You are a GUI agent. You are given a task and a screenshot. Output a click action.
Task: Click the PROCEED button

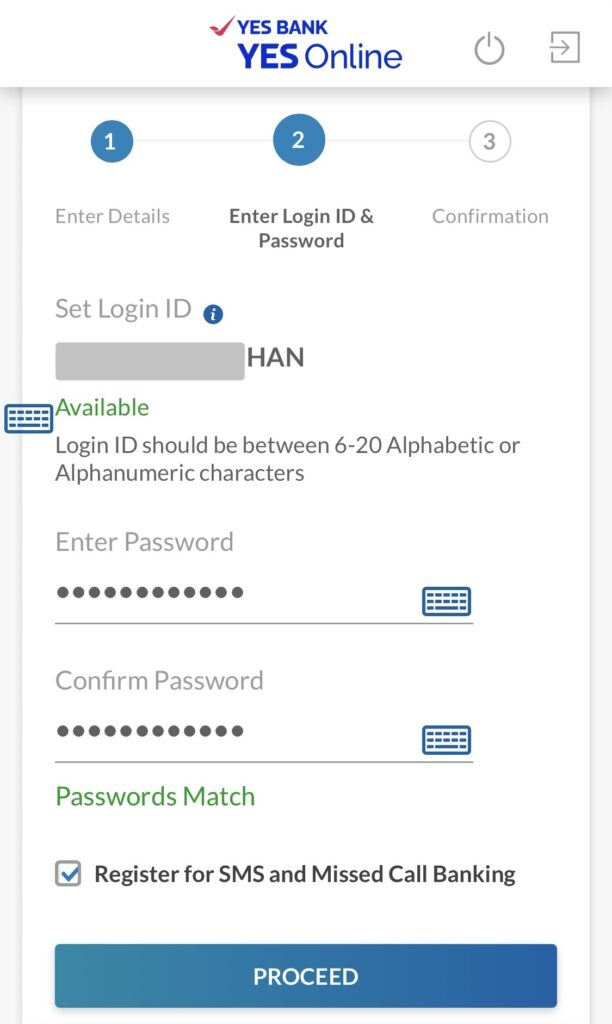click(306, 976)
